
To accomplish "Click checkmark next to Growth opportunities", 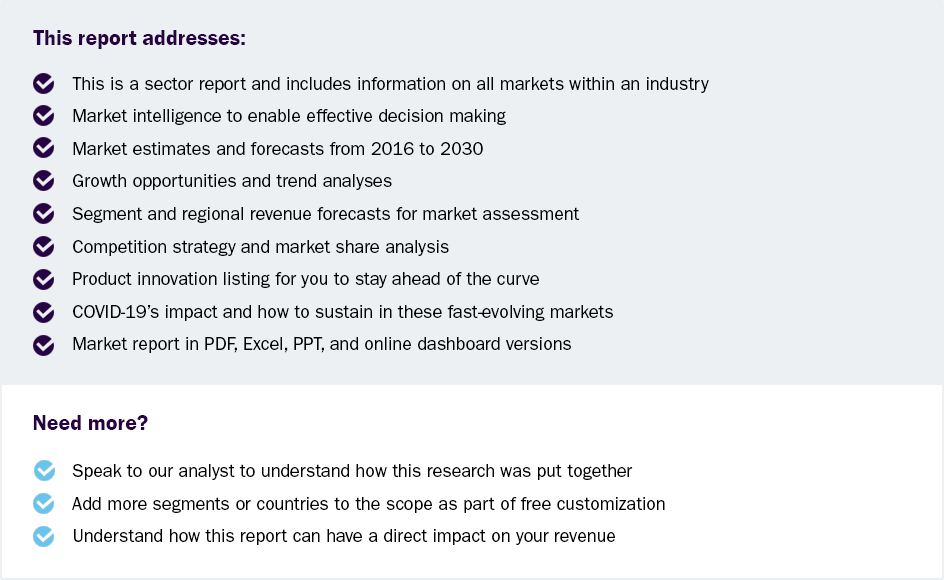I will (44, 181).
